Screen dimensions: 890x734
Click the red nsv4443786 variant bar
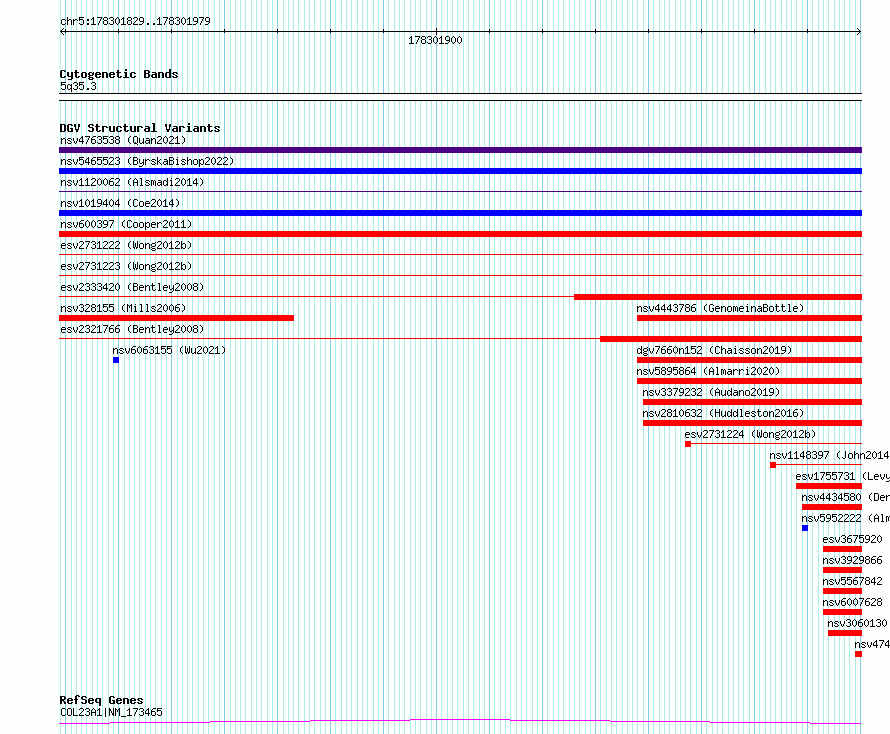[749, 318]
